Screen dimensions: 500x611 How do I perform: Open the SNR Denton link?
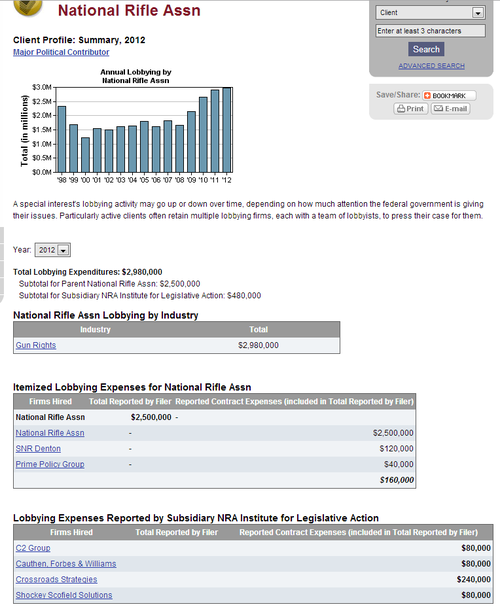(x=38, y=449)
